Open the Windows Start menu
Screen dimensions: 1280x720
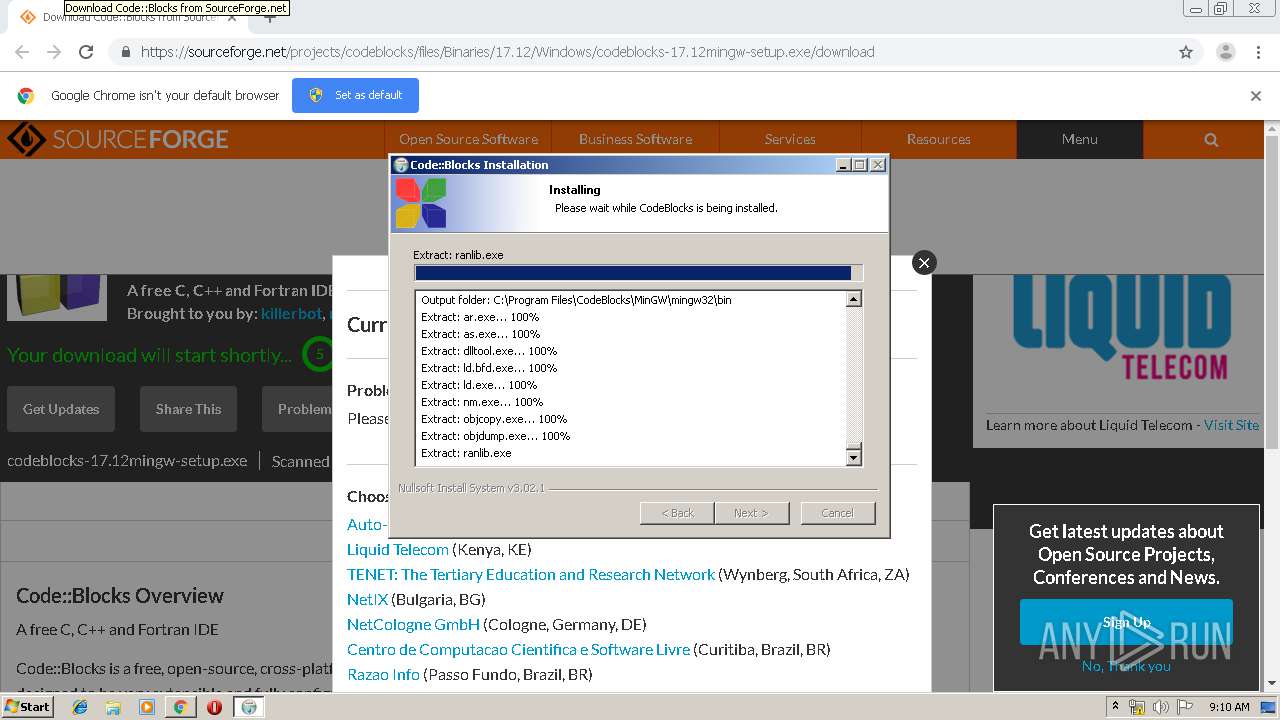(x=28, y=706)
